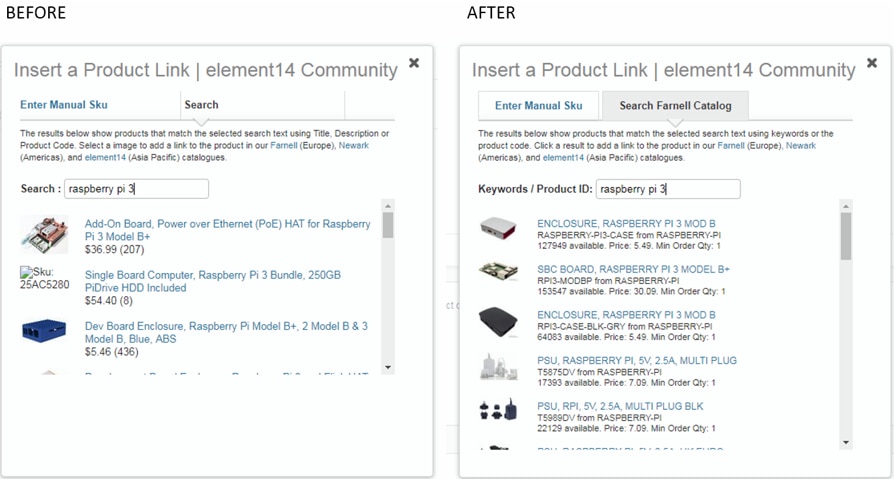Click the Search field containing raspberry pi 3

[x=136, y=189]
